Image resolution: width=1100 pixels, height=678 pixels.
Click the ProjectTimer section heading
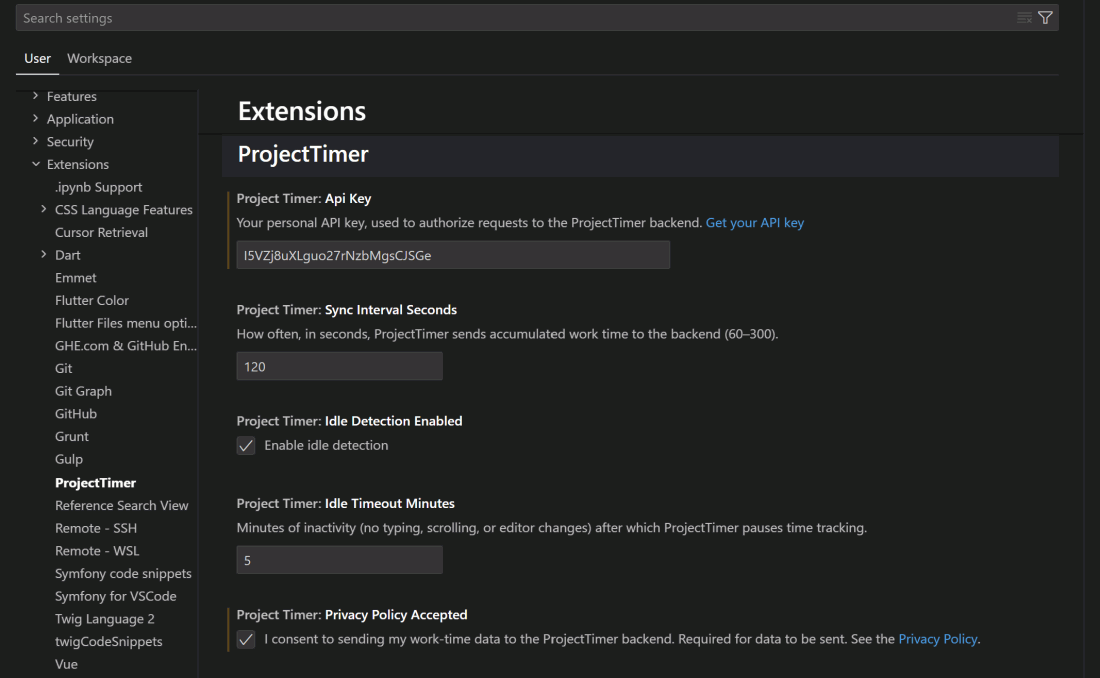pyautogui.click(x=303, y=154)
